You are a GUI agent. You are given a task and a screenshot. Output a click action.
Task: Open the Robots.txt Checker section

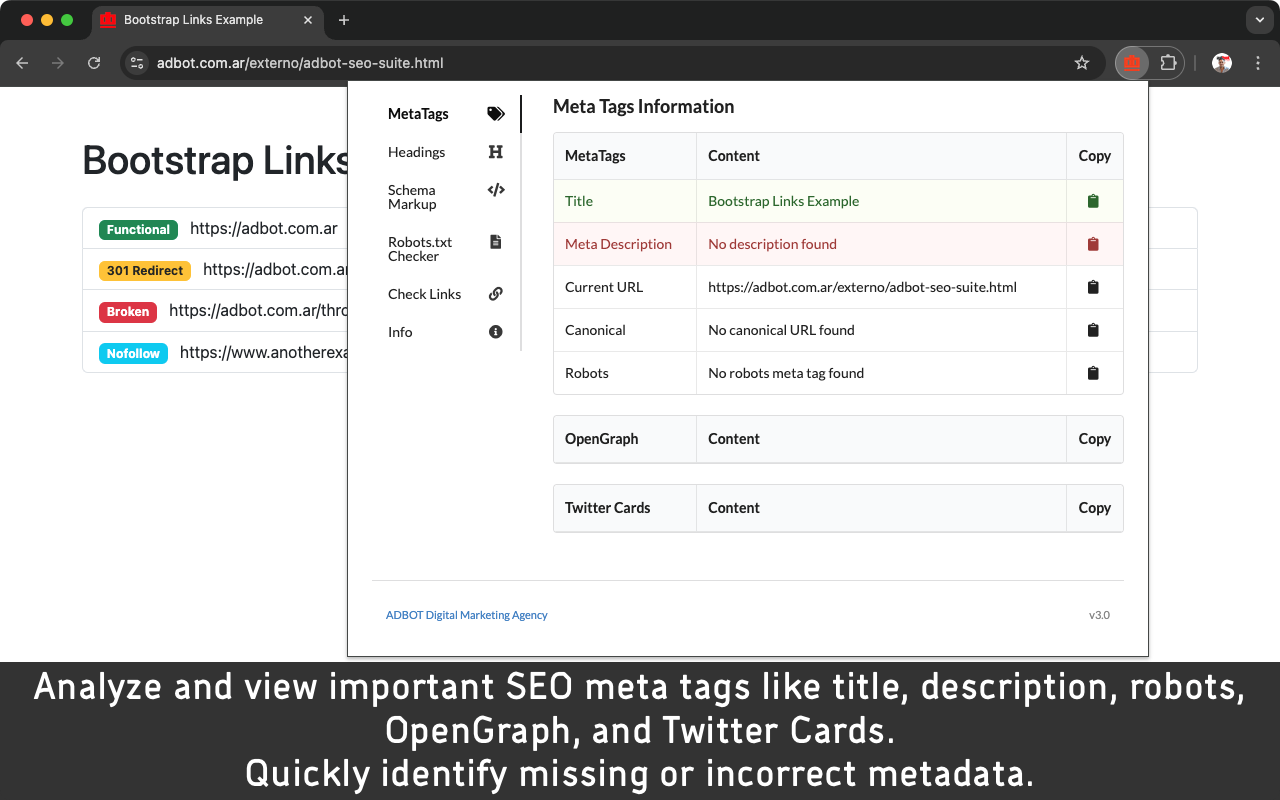pyautogui.click(x=446, y=249)
